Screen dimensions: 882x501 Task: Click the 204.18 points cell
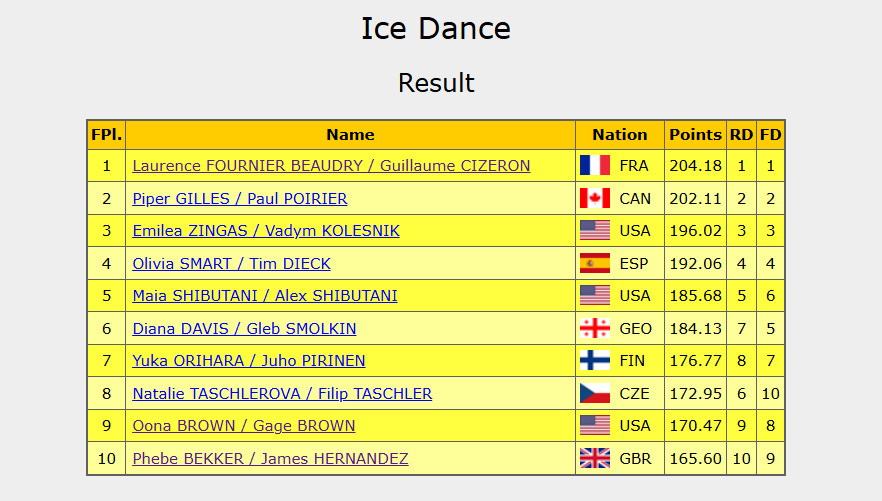click(695, 166)
